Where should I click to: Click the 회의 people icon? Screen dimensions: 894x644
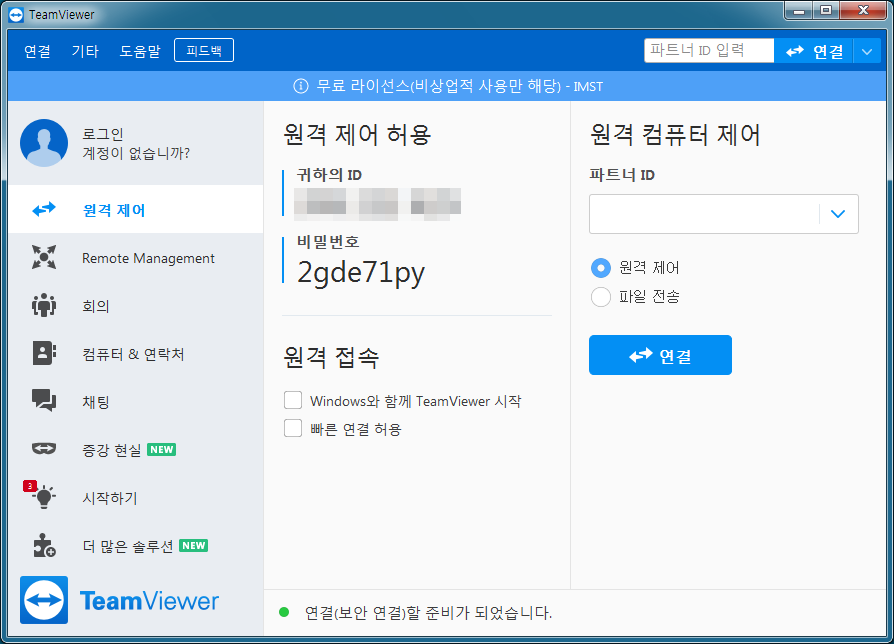[x=44, y=305]
